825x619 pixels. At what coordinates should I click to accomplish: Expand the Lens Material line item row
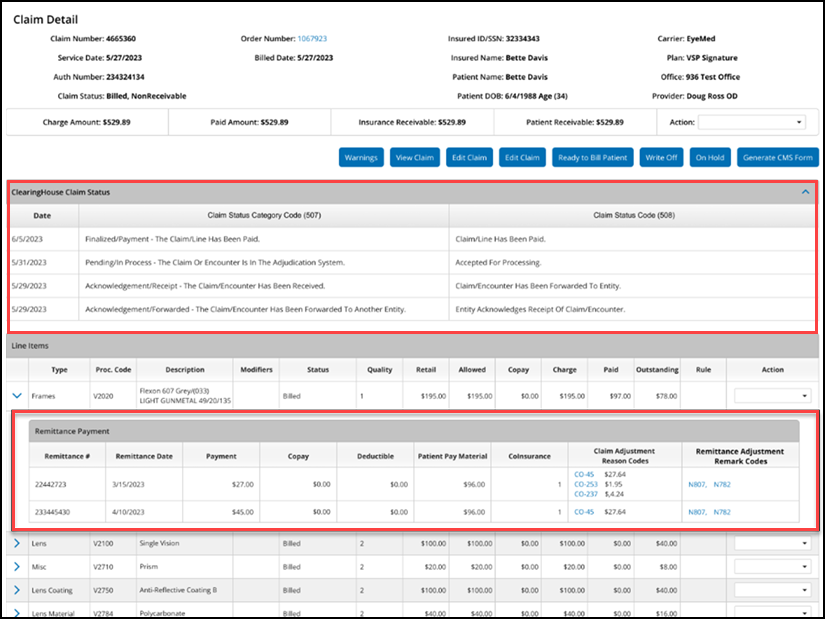16,610
